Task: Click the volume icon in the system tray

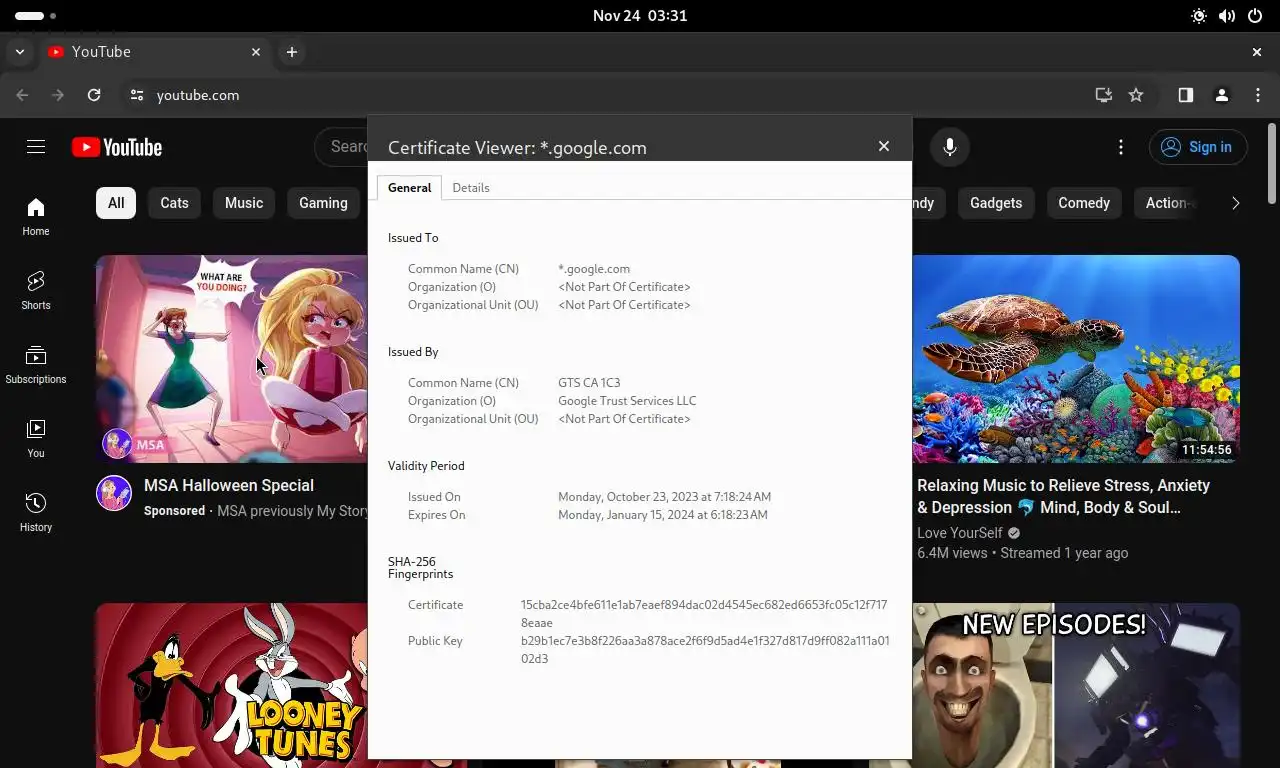Action: (x=1227, y=16)
